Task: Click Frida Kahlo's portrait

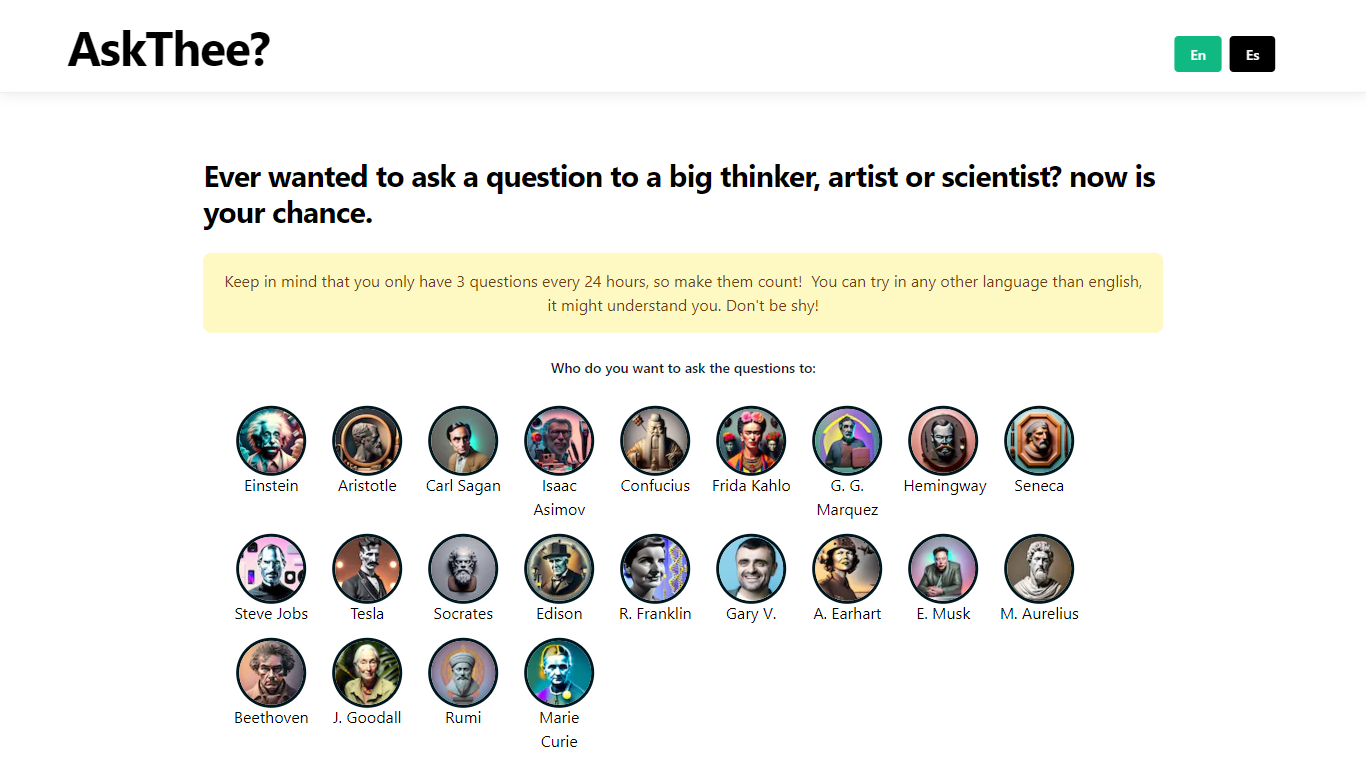Action: pos(751,441)
